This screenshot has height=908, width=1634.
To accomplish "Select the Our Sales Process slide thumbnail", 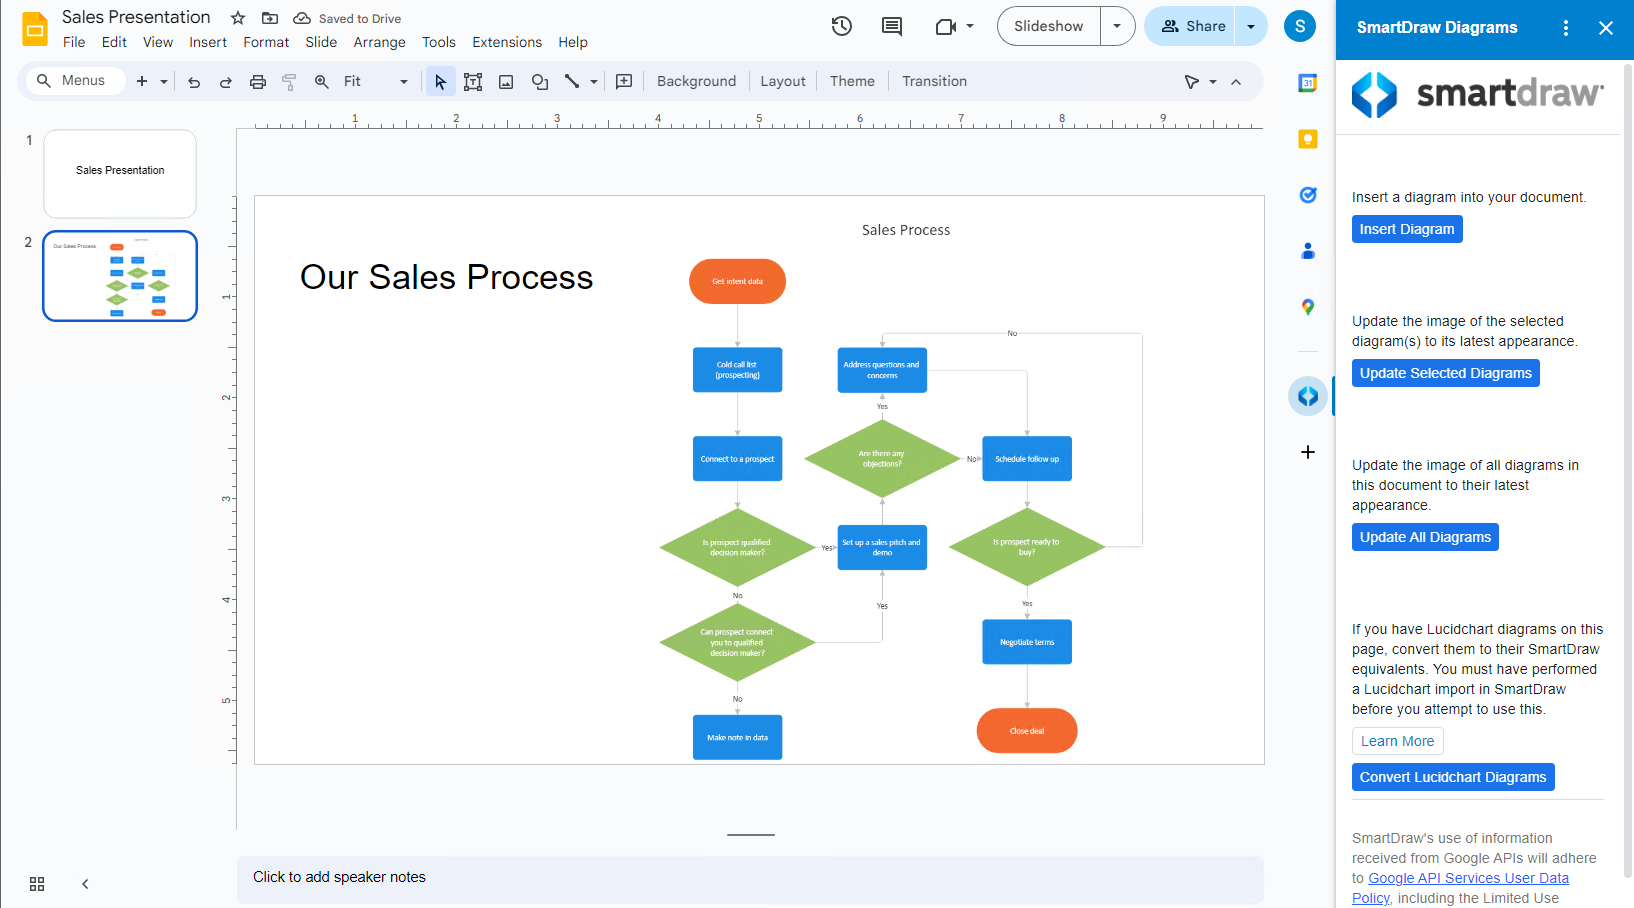I will pos(120,275).
